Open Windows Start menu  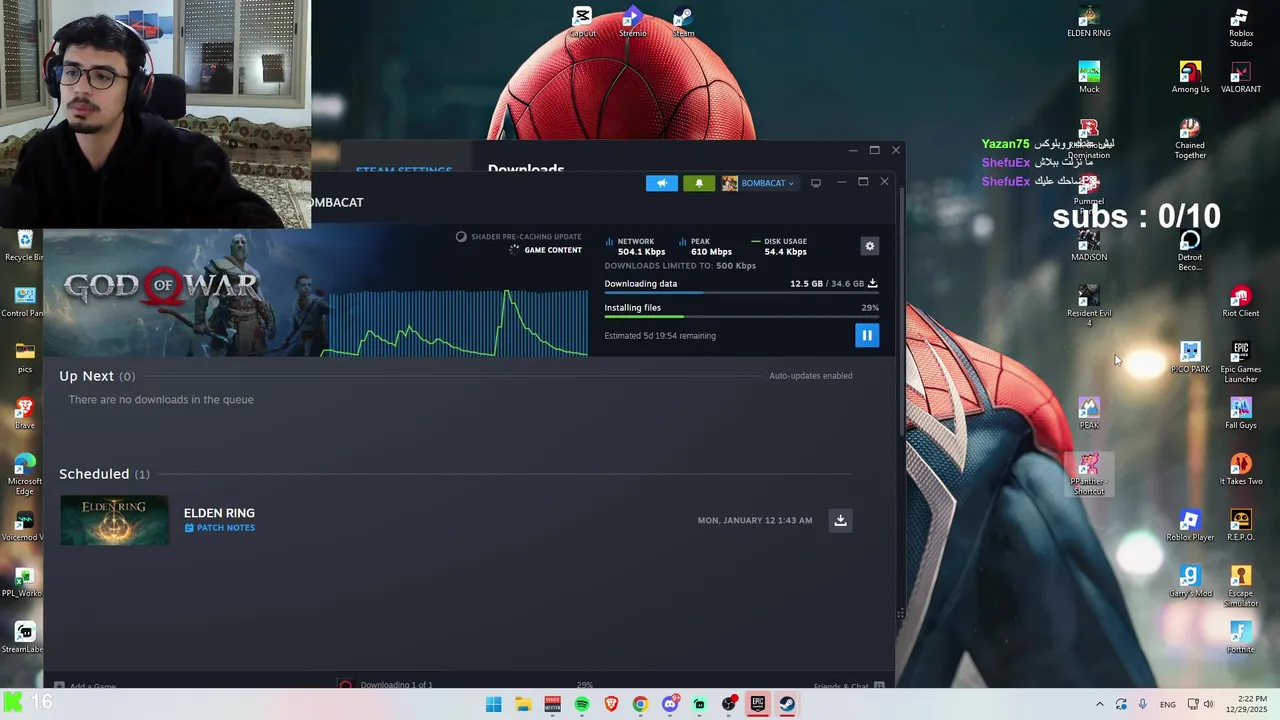(494, 704)
